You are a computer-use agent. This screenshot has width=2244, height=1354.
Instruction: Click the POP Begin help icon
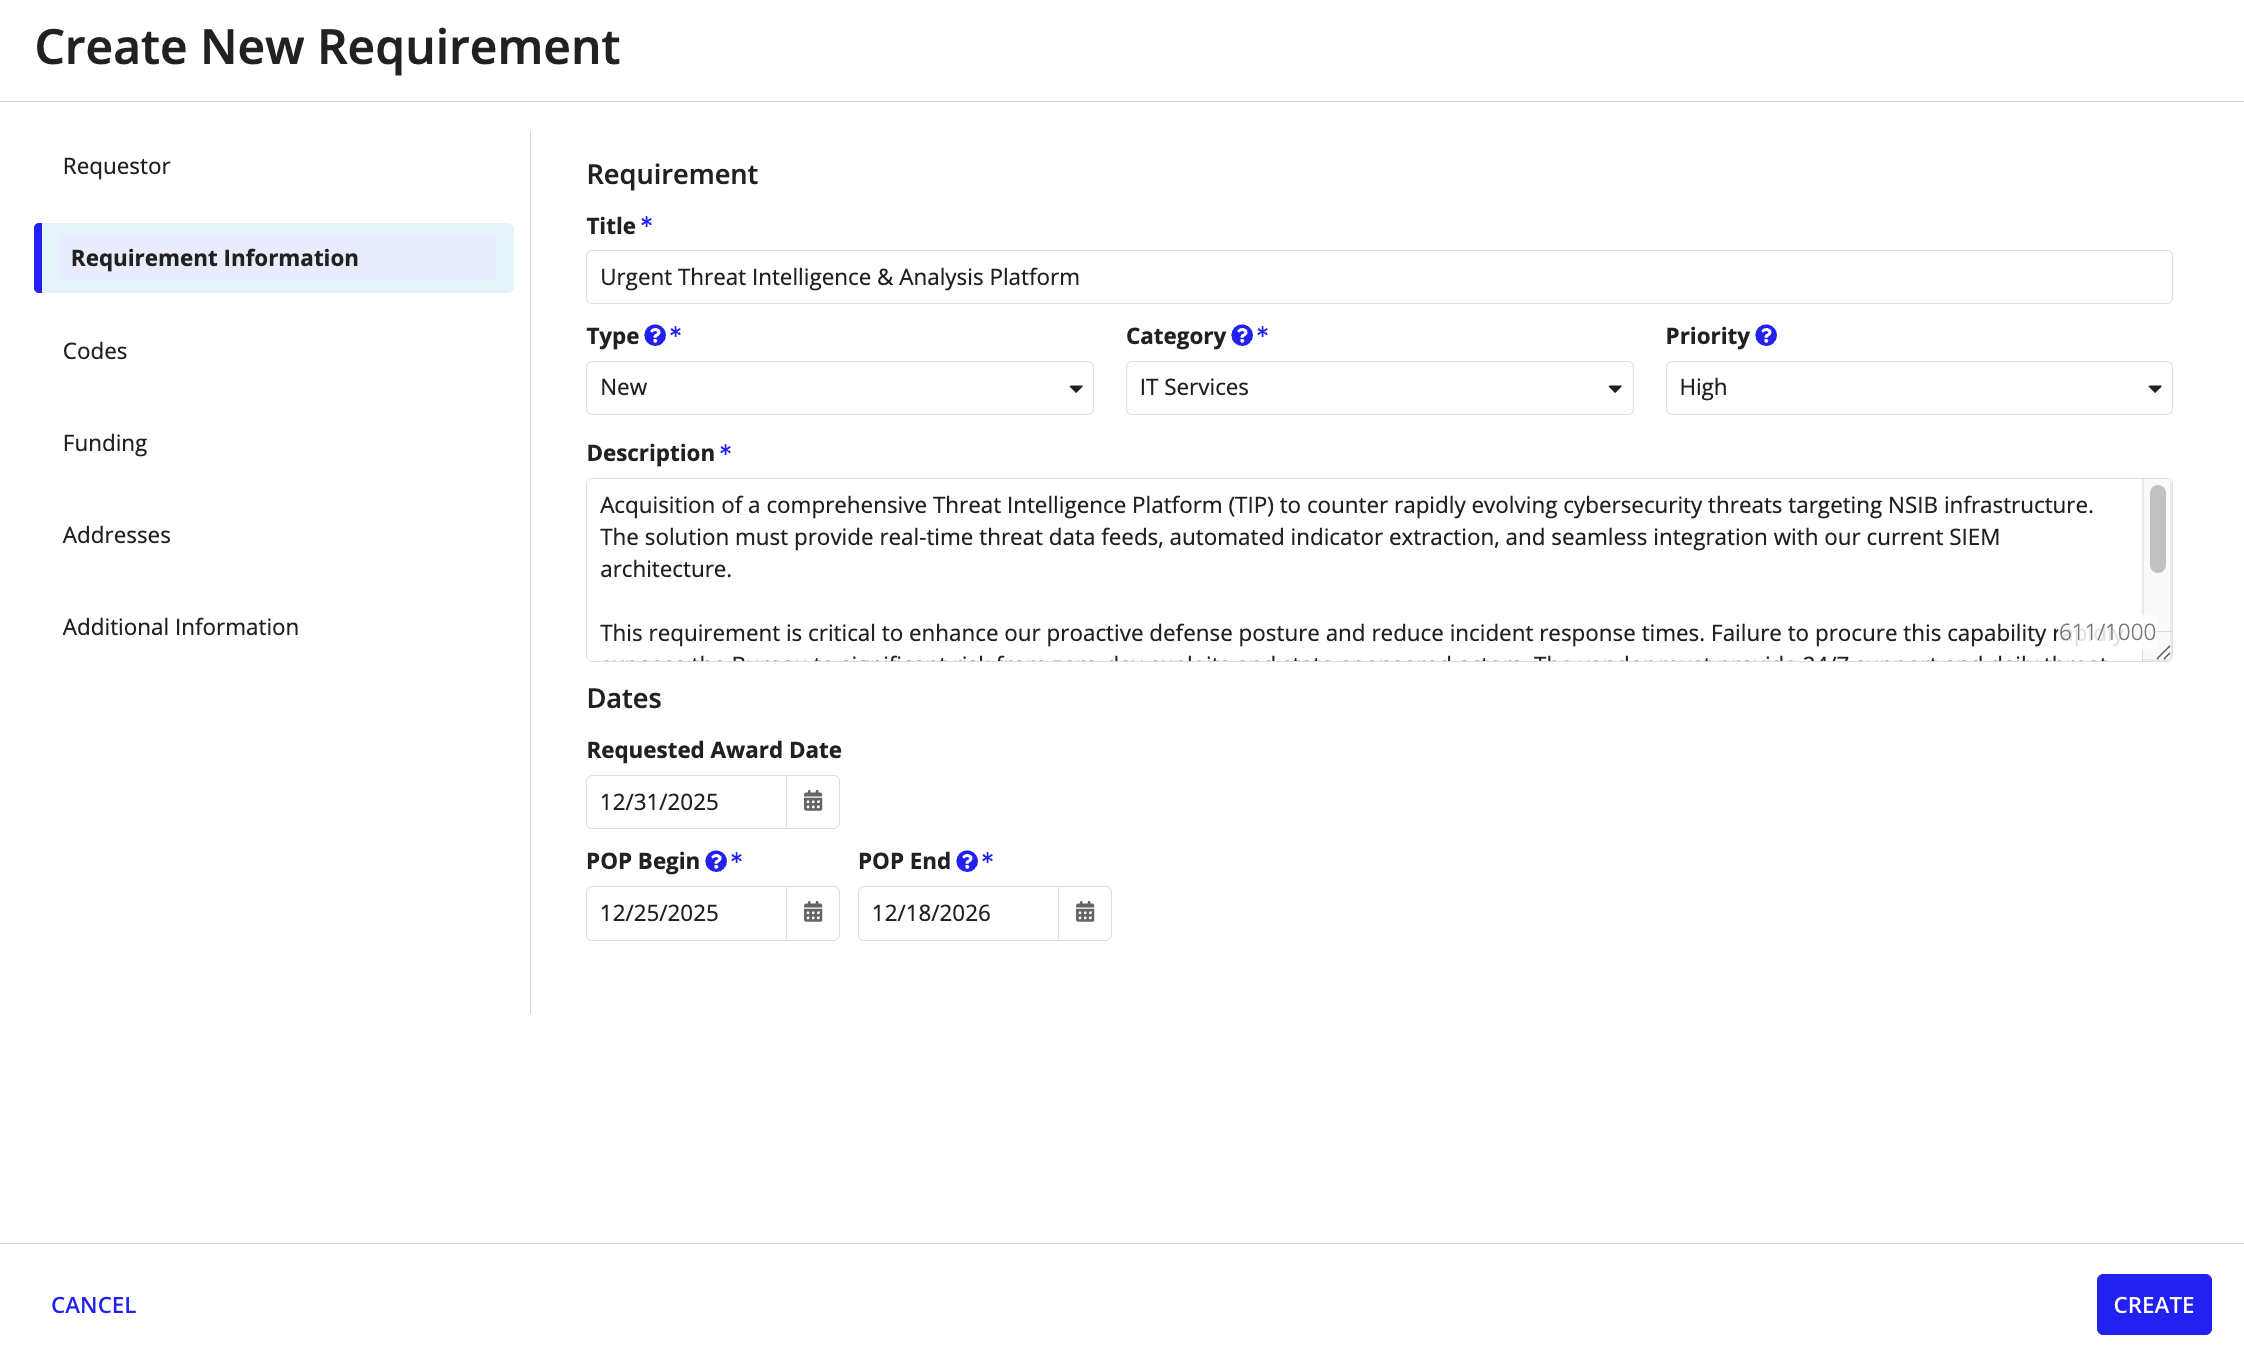(x=716, y=861)
